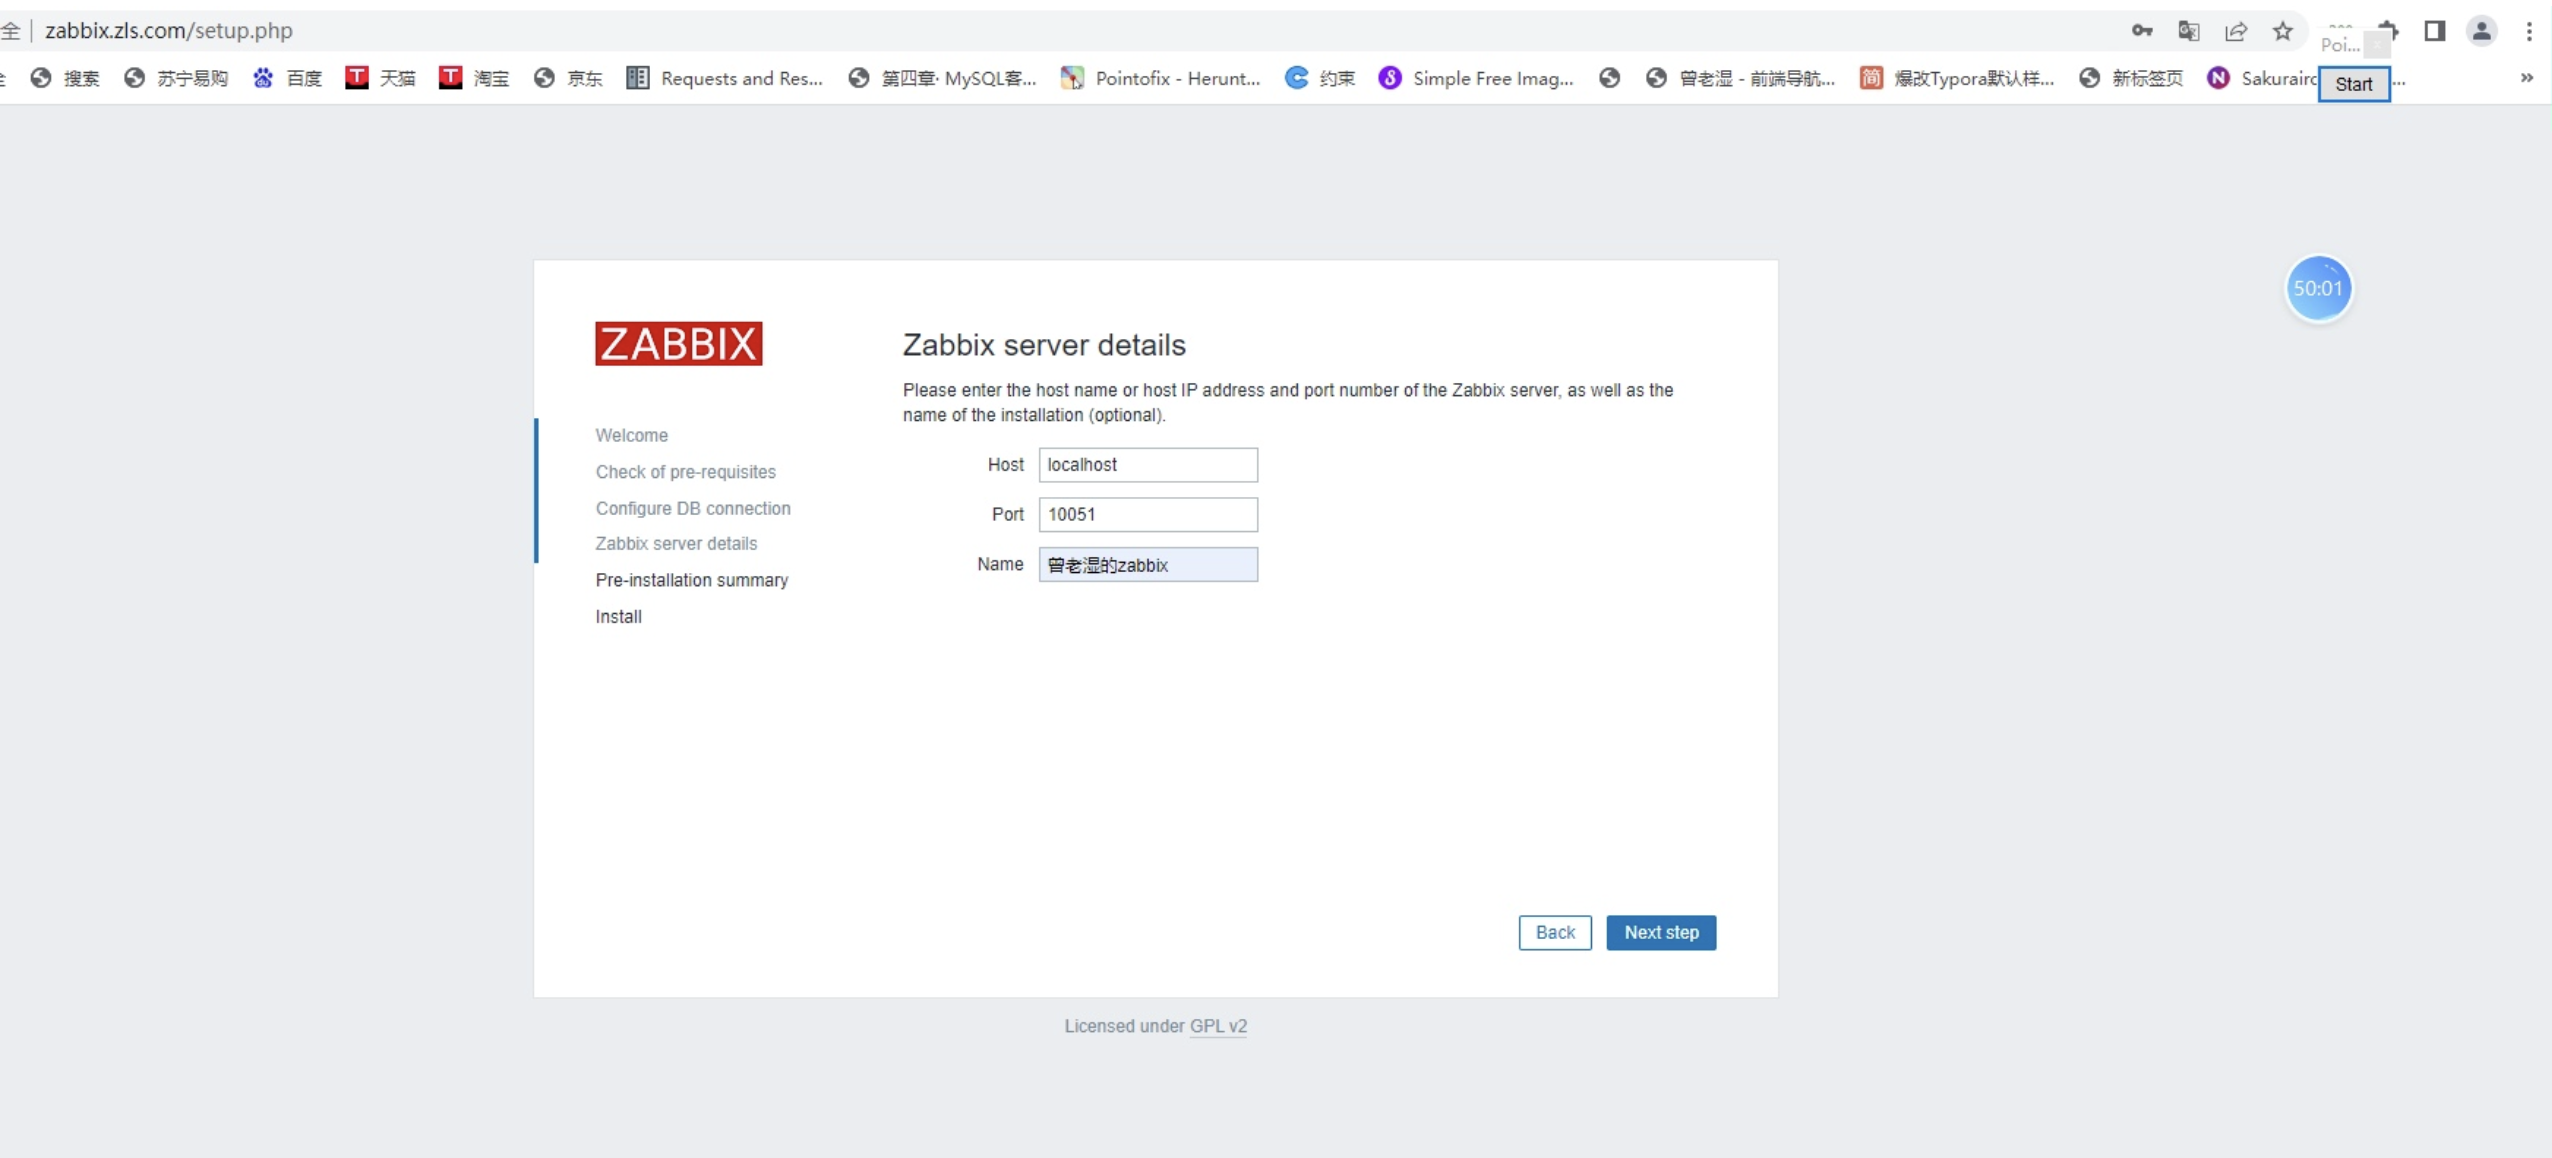Image resolution: width=2552 pixels, height=1158 pixels.
Task: Open the 第四章 MySQL客... bookmark
Action: point(942,78)
